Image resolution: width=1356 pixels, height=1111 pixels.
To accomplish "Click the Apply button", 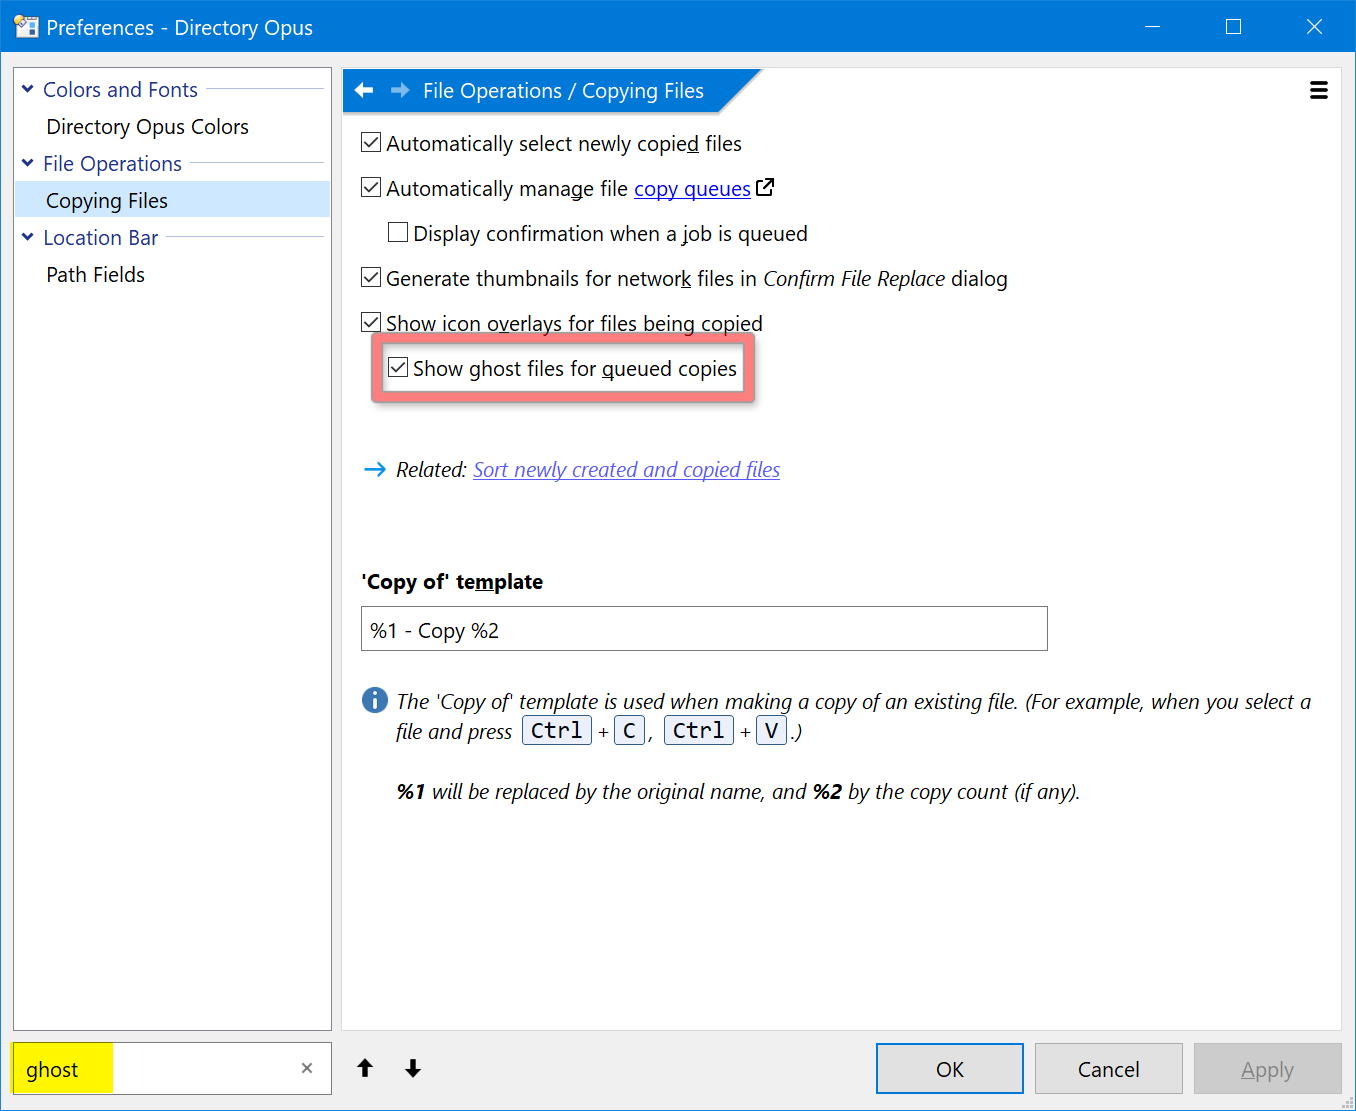I will tap(1268, 1069).
